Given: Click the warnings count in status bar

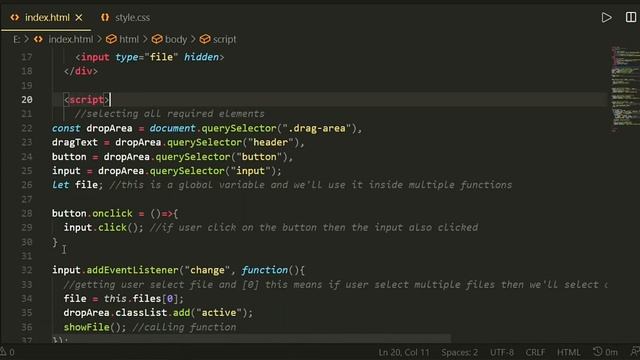Looking at the screenshot, I should (7, 352).
